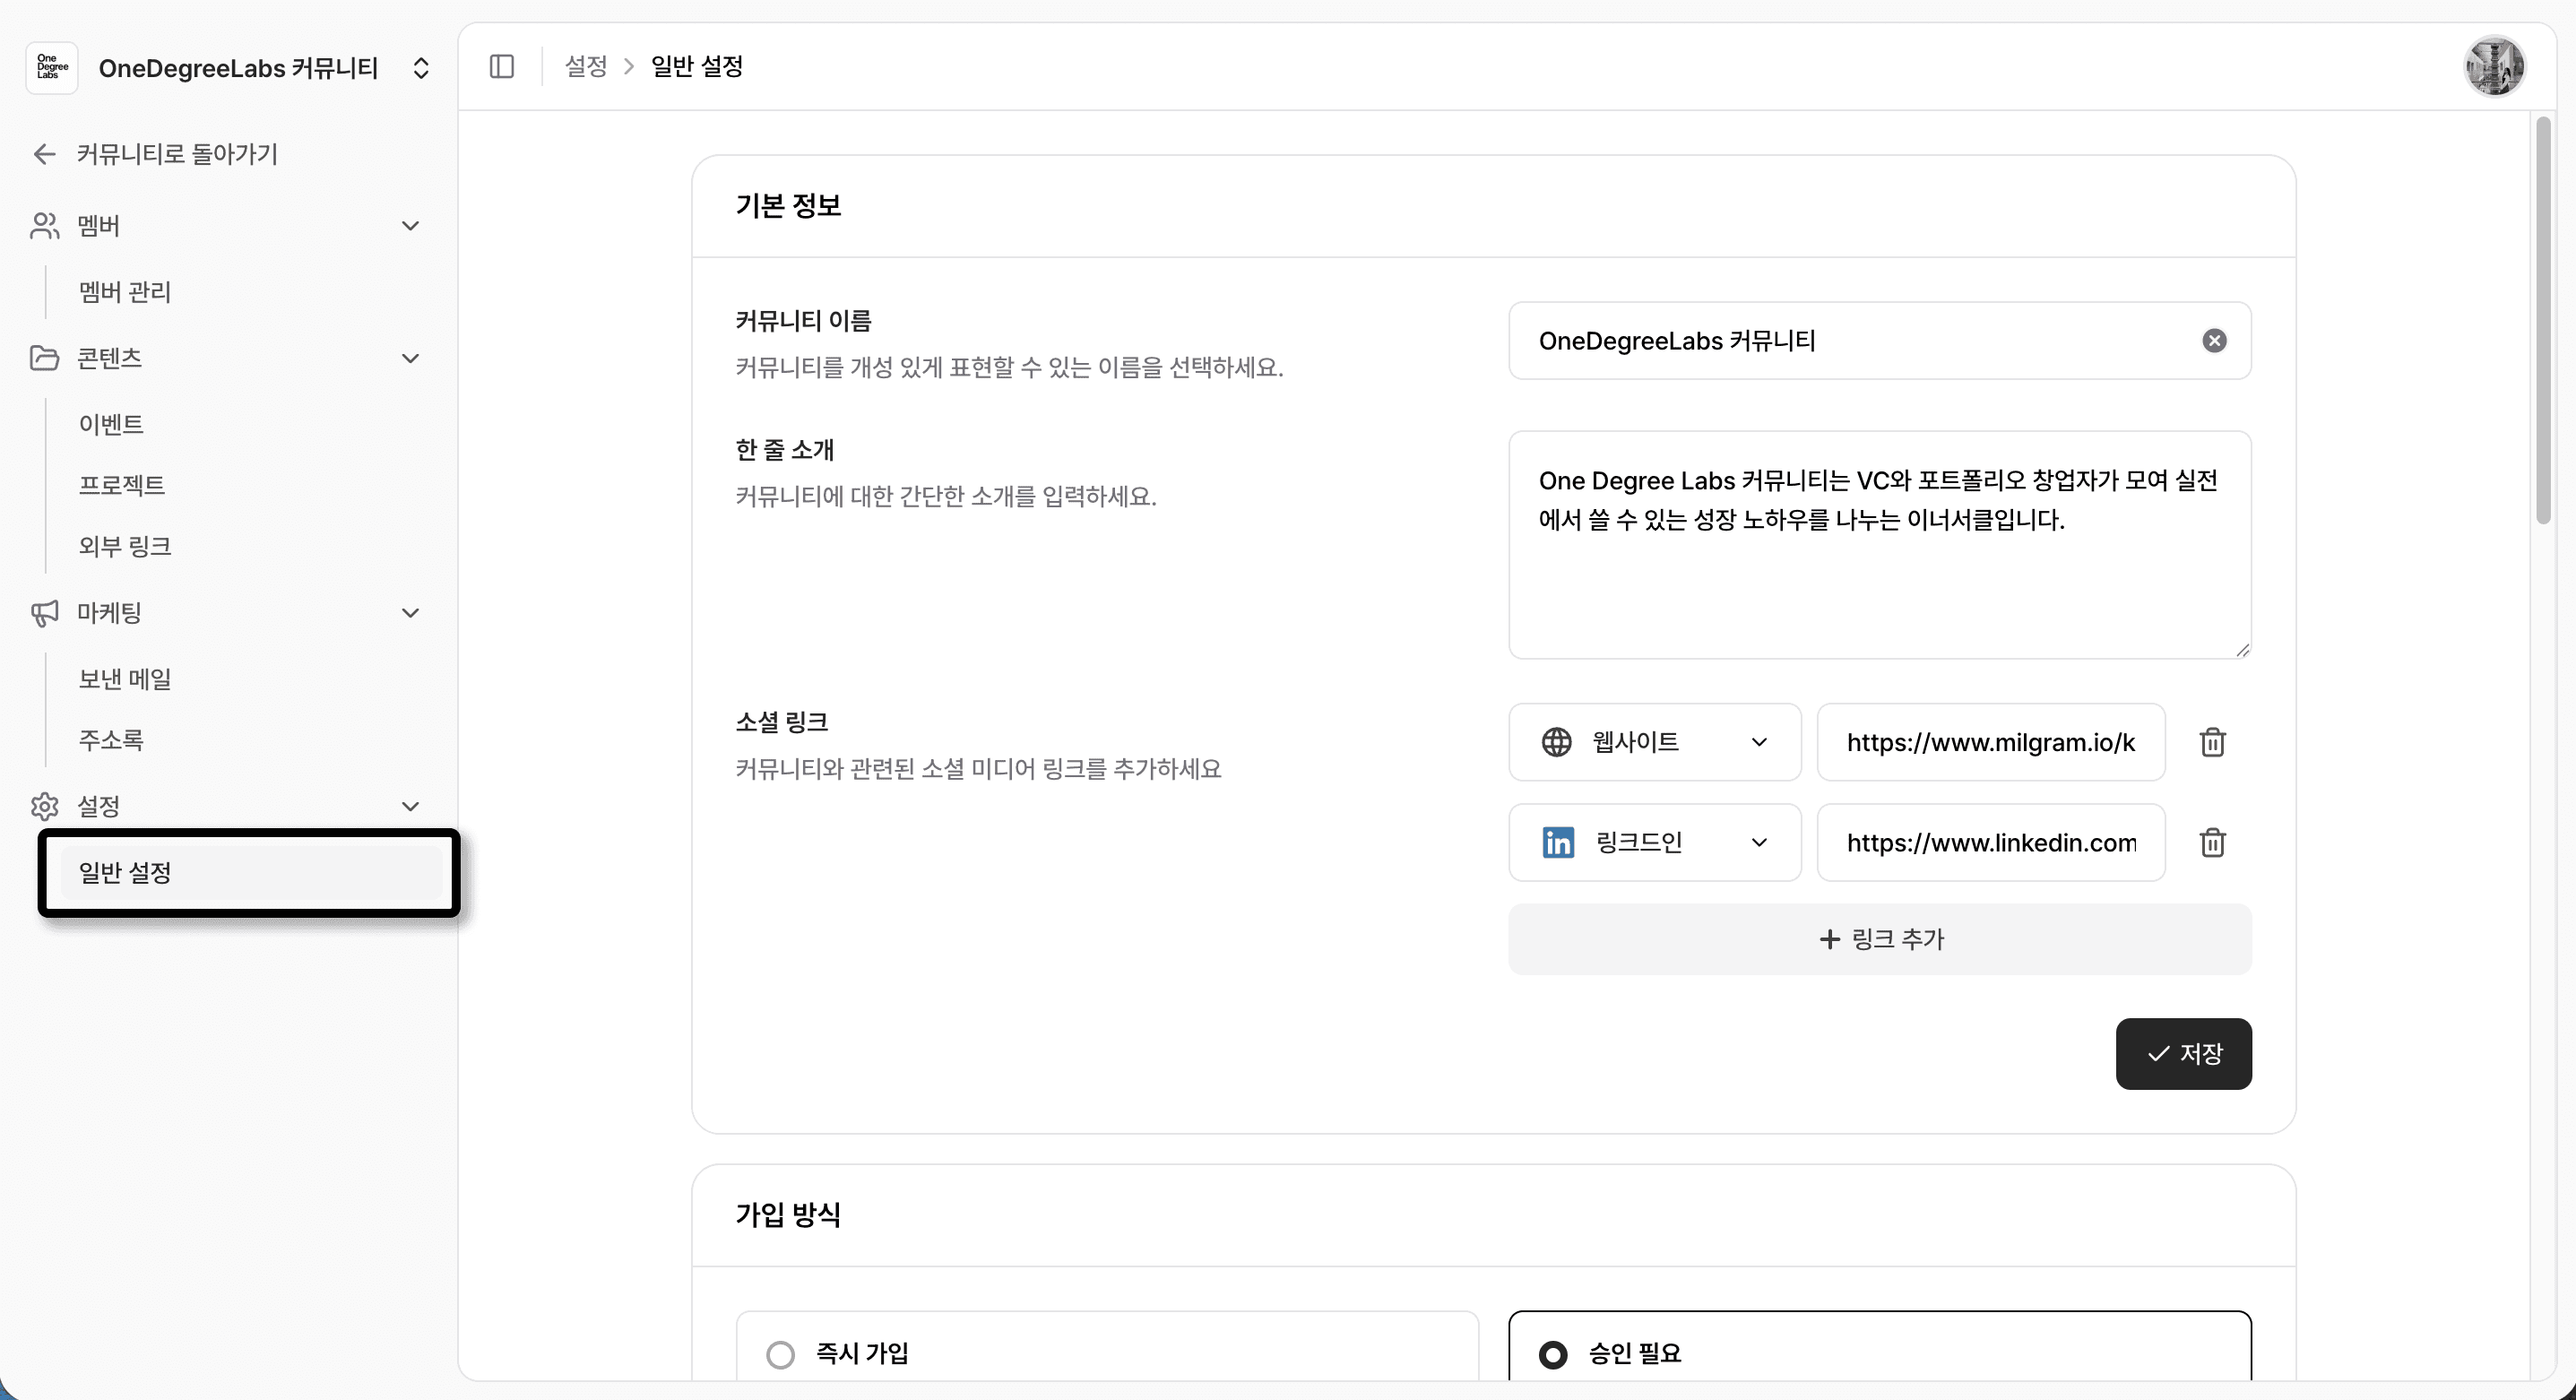The image size is (2576, 1400).
Task: Click the OneDegreeLabs 커뮤니티 workspace name
Action: [x=238, y=68]
